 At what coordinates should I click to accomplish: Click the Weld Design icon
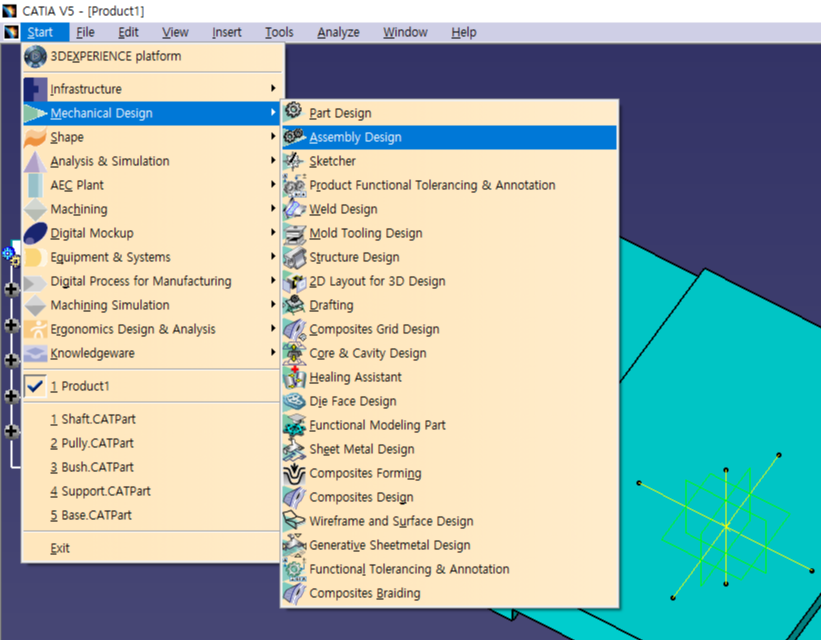pos(294,209)
